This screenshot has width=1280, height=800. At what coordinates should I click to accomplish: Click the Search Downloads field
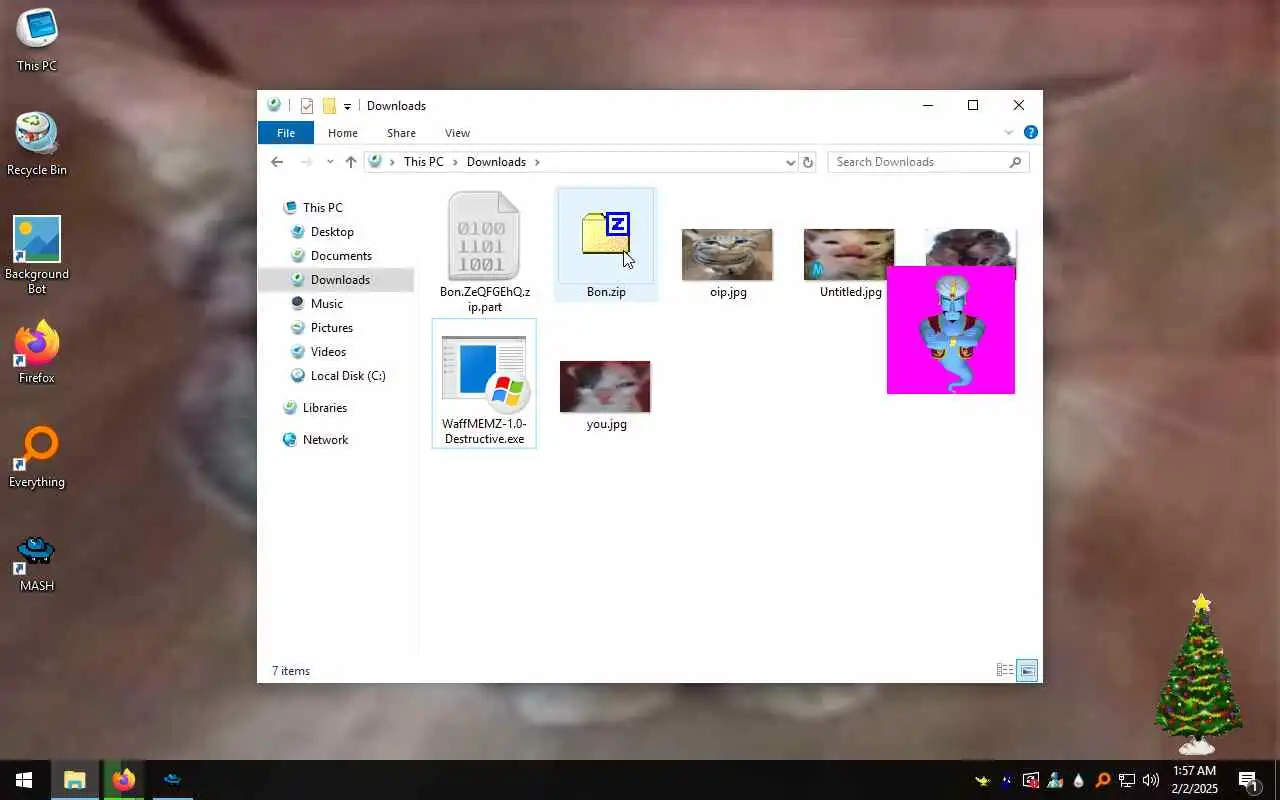click(x=928, y=162)
